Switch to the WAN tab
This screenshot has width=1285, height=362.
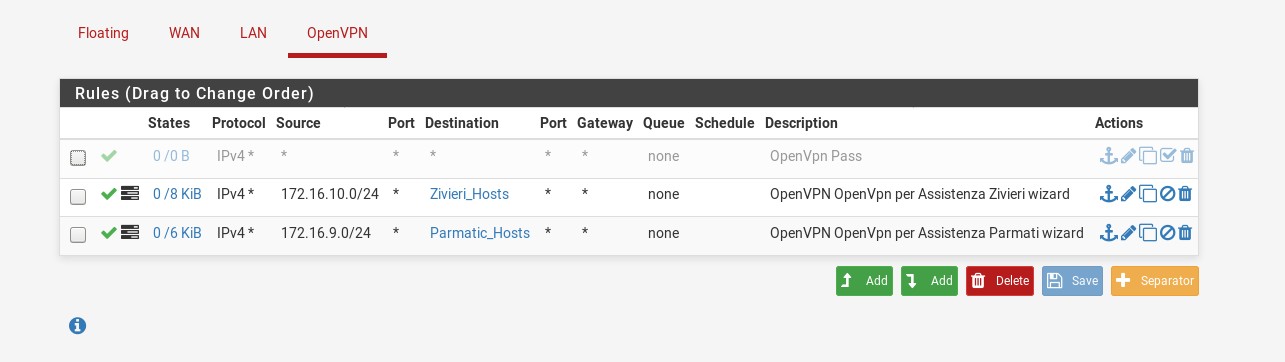click(184, 33)
